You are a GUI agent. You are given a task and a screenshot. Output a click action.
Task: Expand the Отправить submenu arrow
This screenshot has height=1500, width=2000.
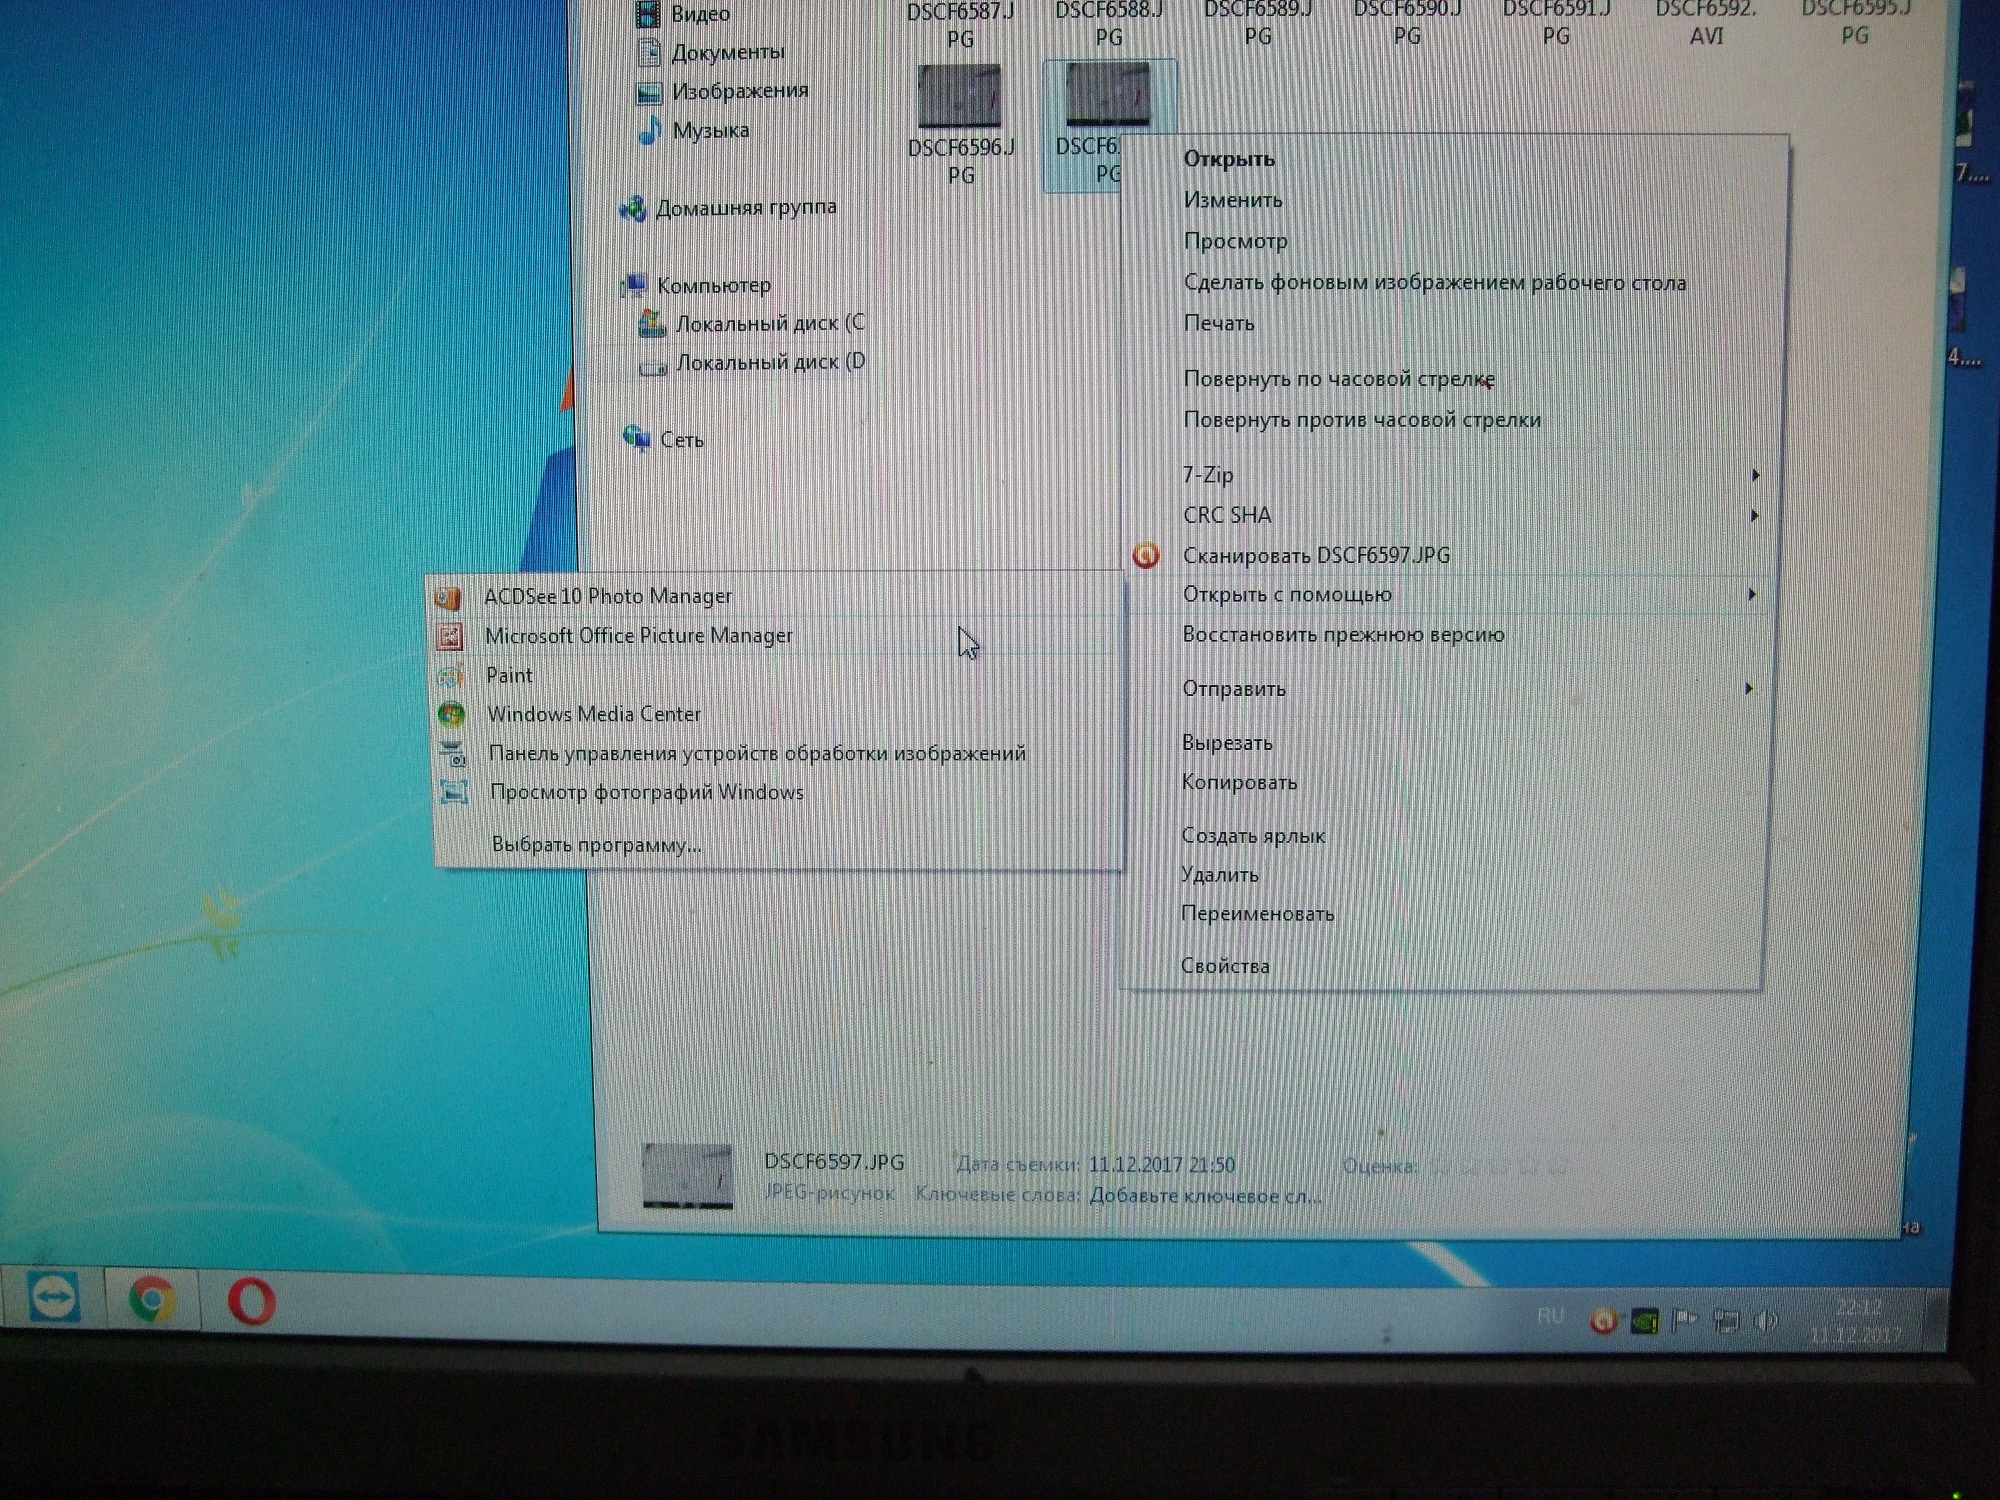[1748, 688]
